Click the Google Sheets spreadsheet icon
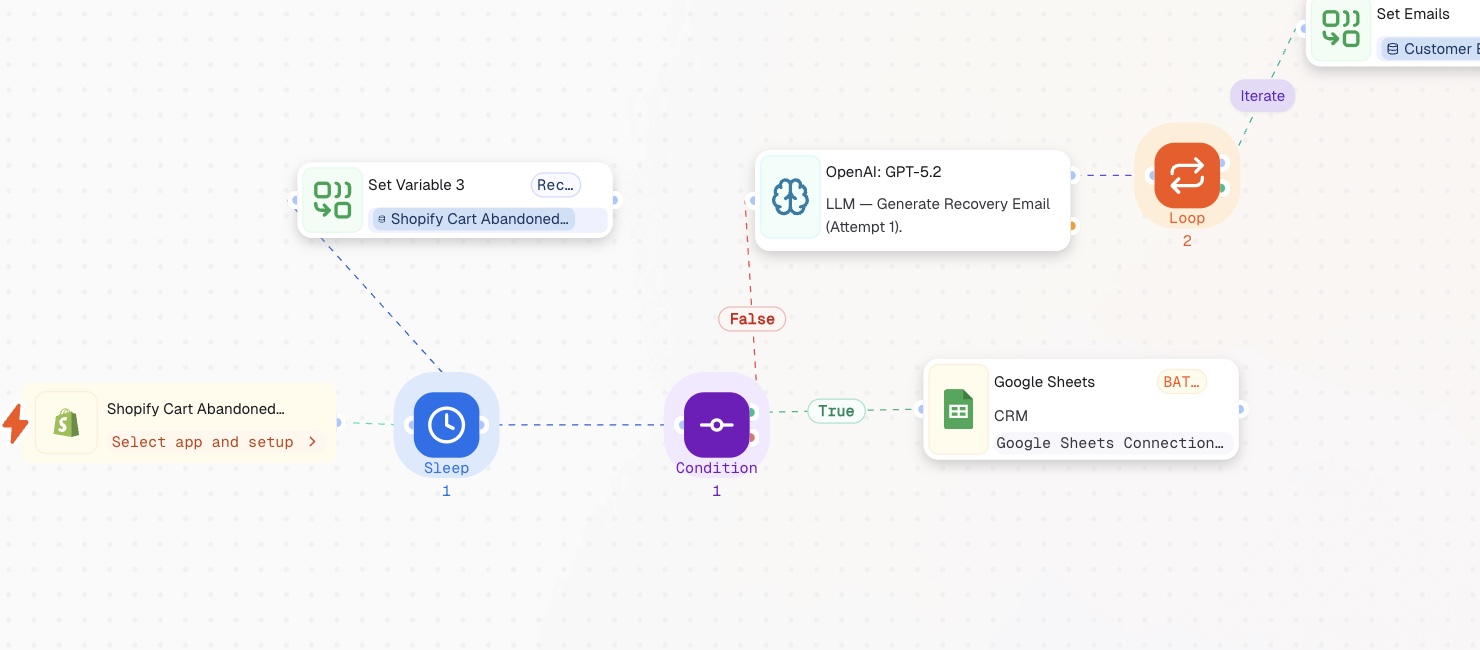The height and width of the screenshot is (650, 1480). coord(958,410)
